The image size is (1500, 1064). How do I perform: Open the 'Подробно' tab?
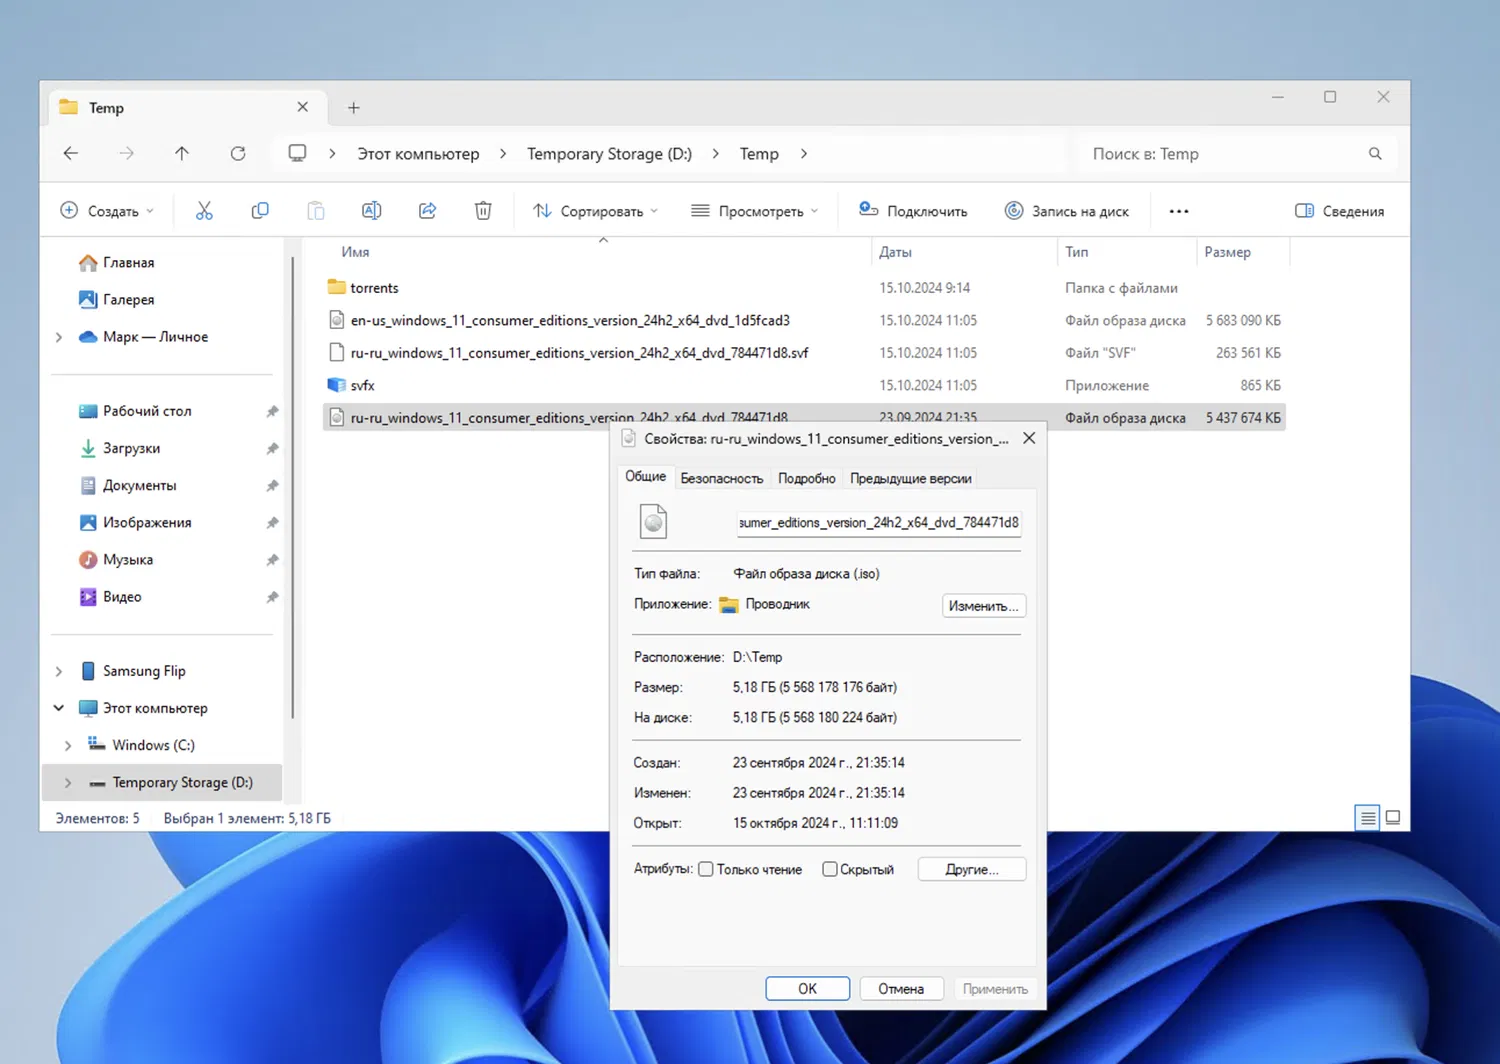point(806,479)
